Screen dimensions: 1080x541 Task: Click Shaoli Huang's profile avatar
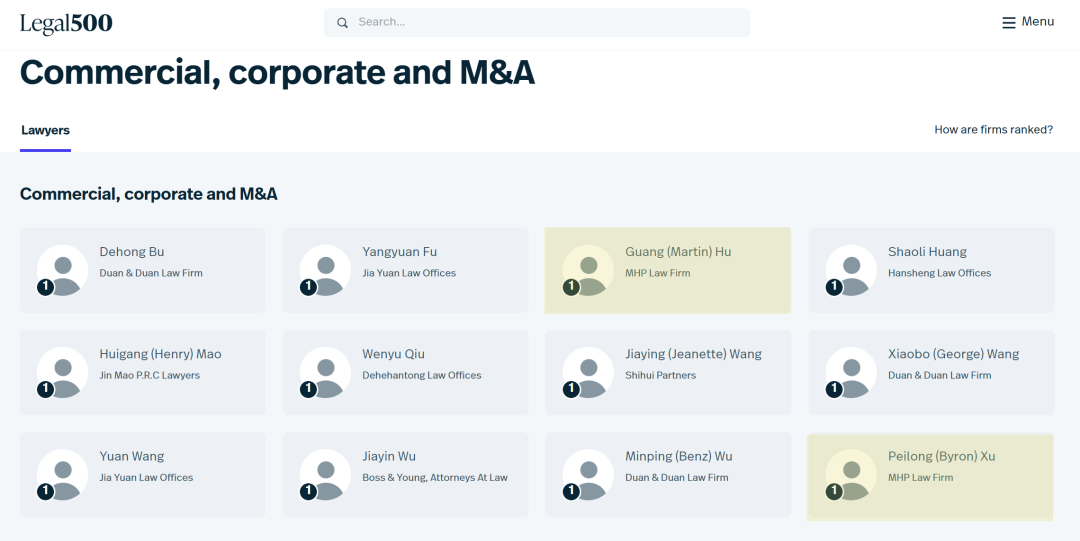coord(850,270)
